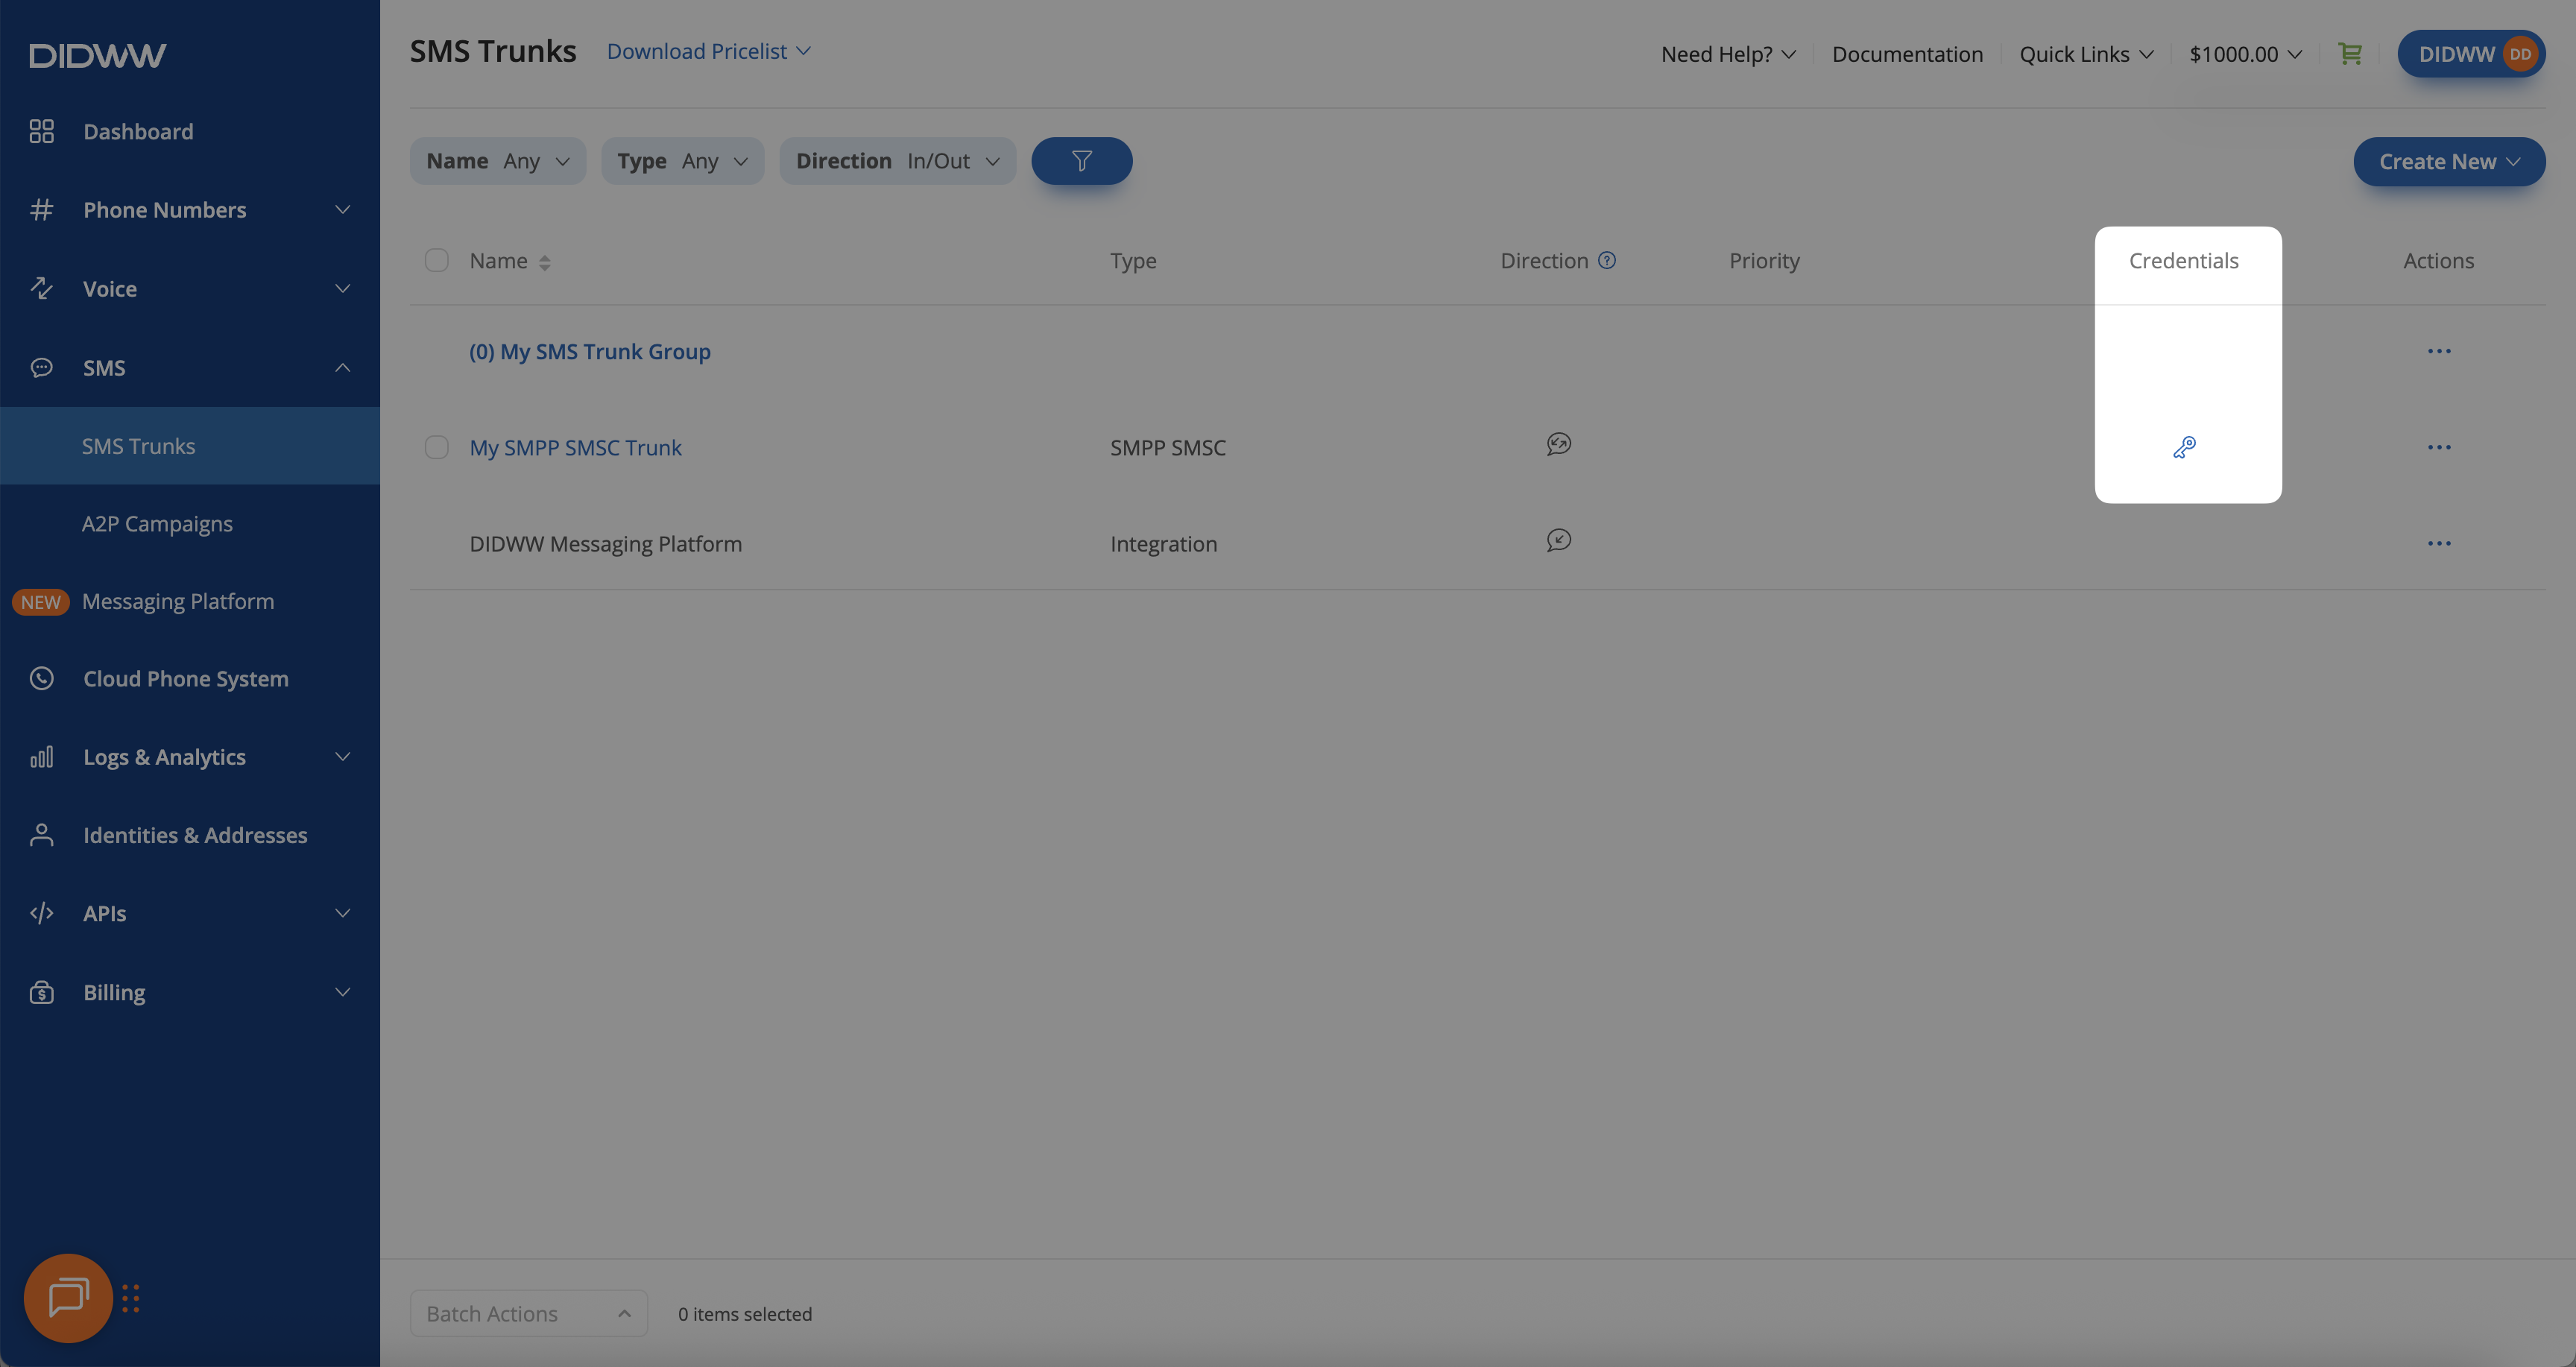Viewport: 2576px width, 1367px height.
Task: Click the Identities person icon
Action: (x=41, y=835)
